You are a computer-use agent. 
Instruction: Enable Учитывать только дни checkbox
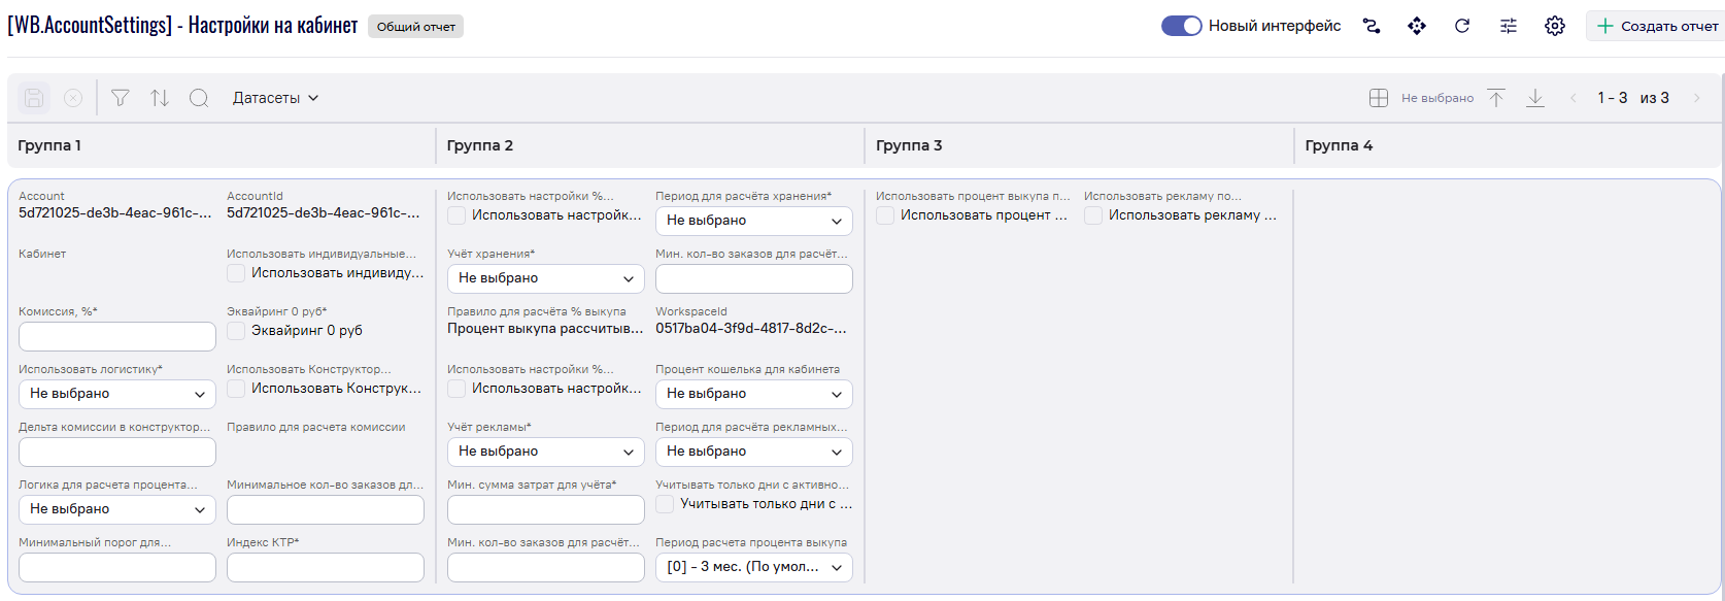coord(665,504)
